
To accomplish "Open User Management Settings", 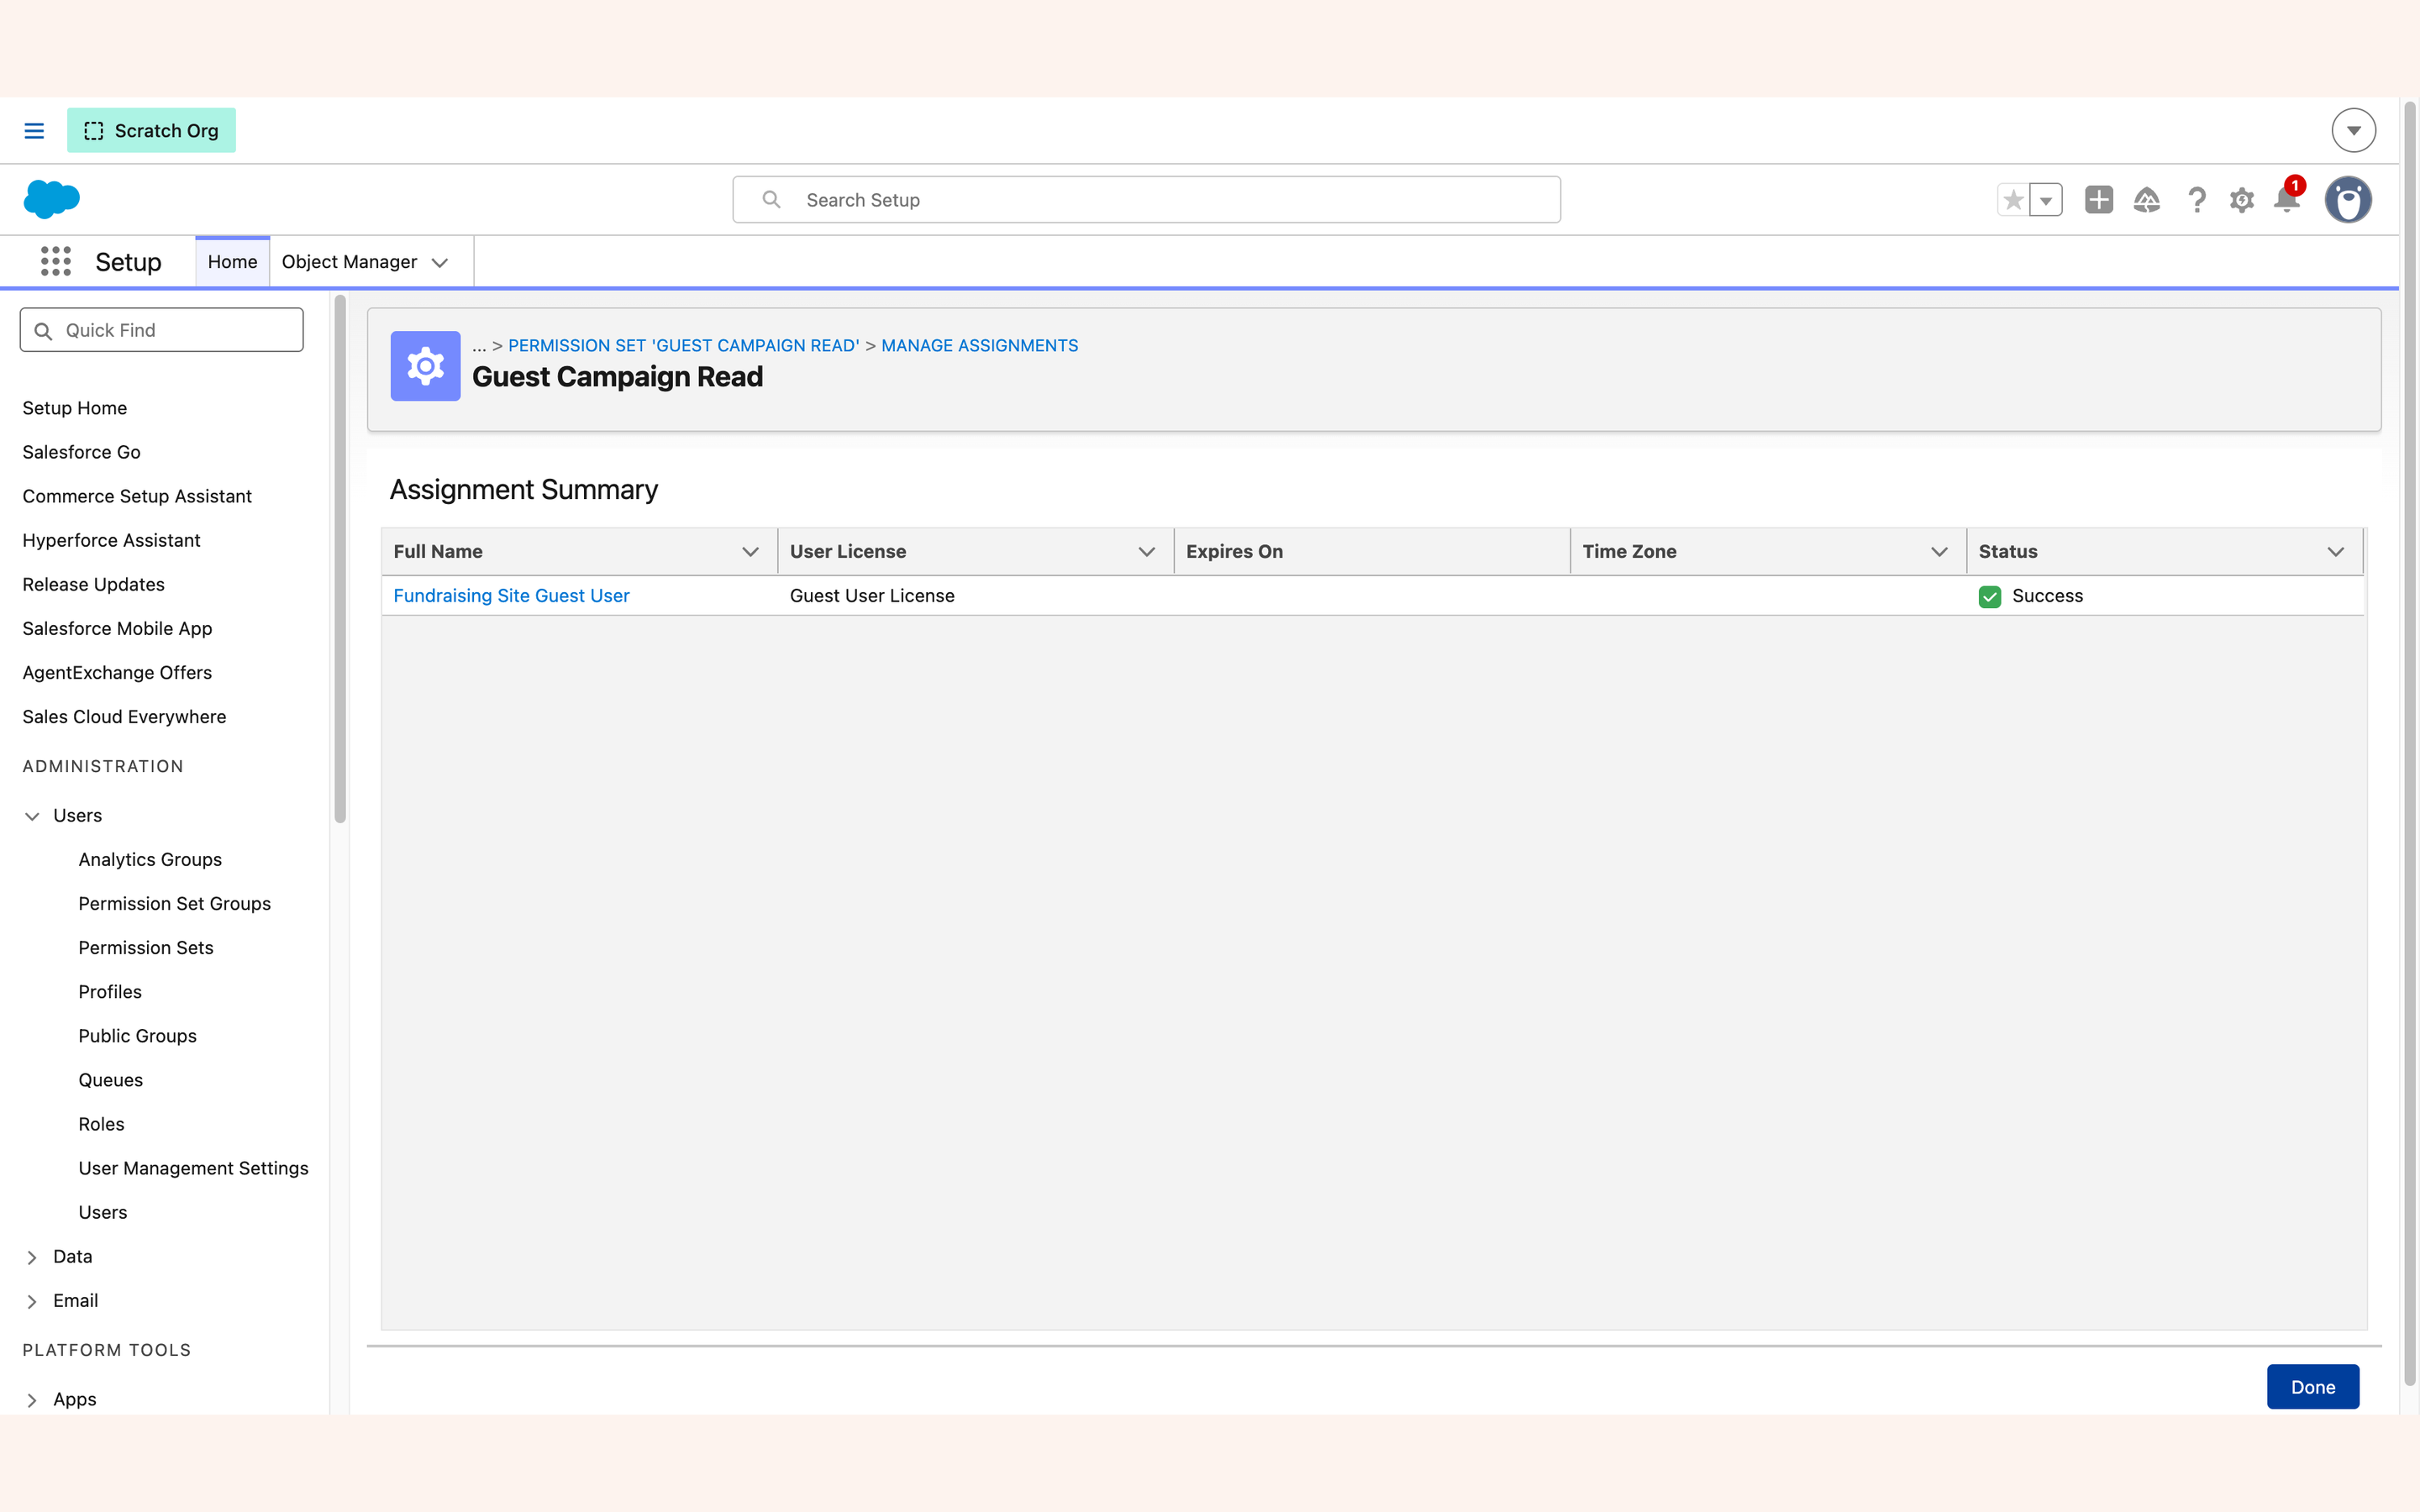I will coord(194,1167).
